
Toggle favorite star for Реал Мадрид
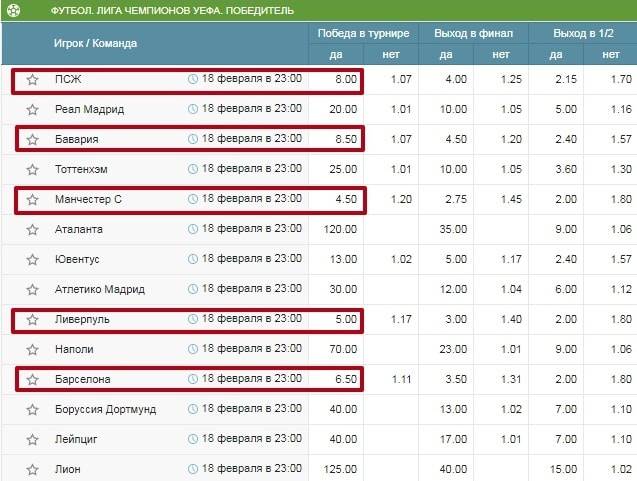click(x=32, y=109)
